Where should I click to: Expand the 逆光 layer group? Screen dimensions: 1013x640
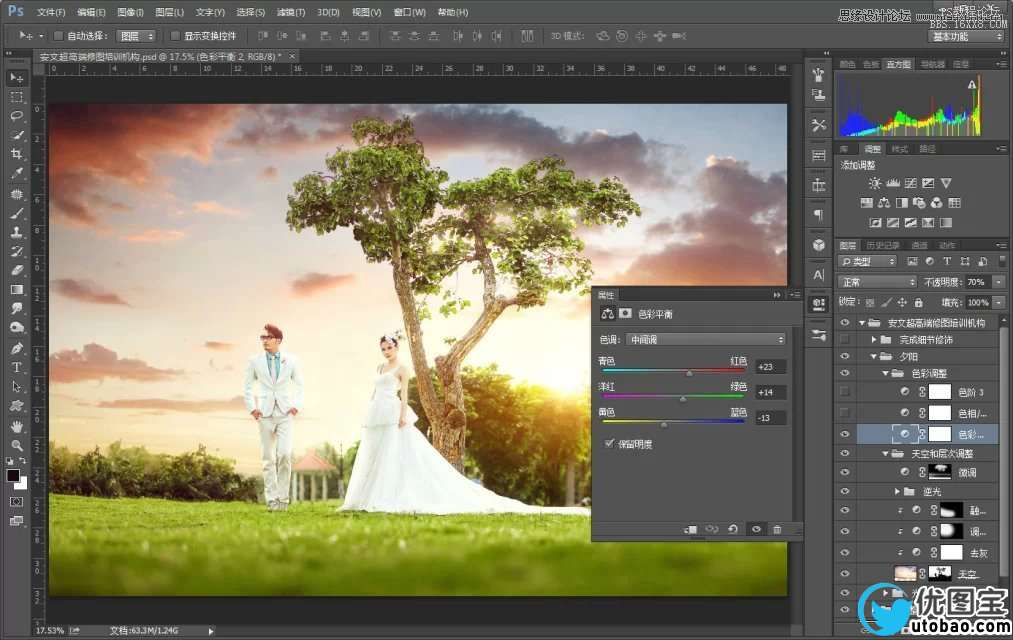click(x=897, y=492)
